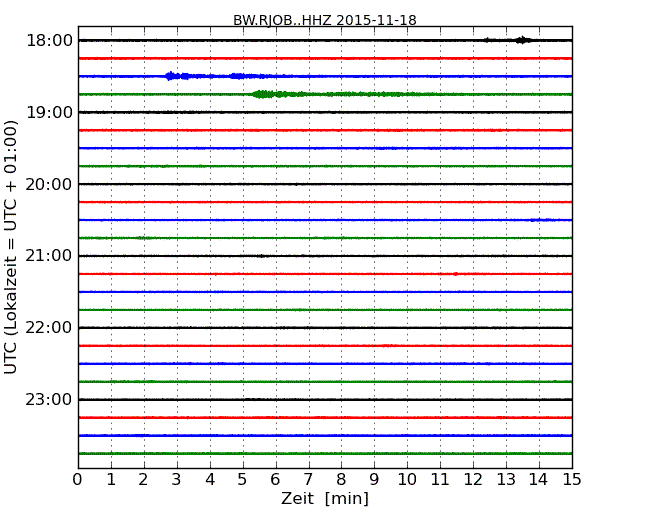This screenshot has height=520, width=650.
Task: Click the x-axis tick label 8
Action: click(341, 480)
